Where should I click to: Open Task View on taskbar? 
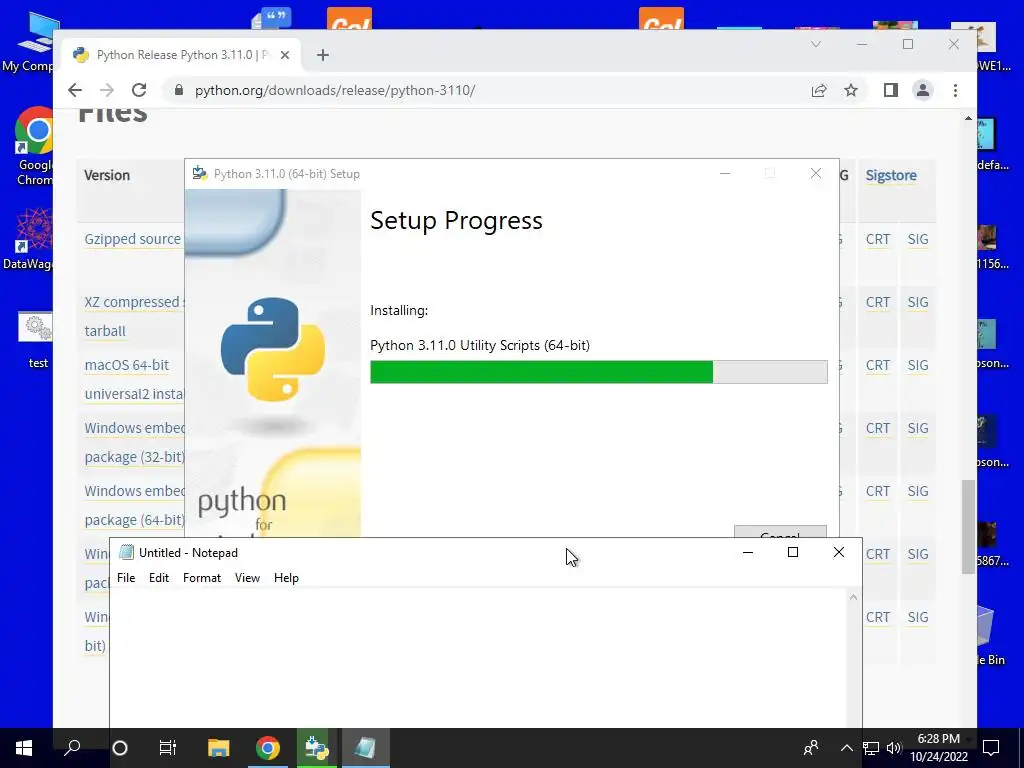pyautogui.click(x=168, y=748)
